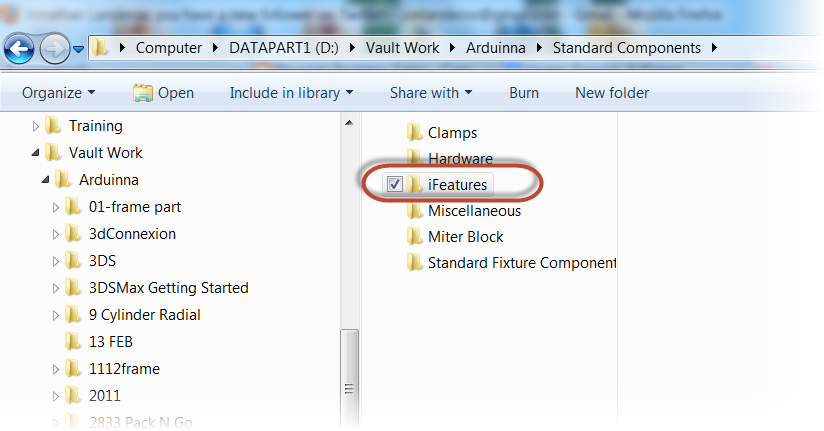The height and width of the screenshot is (431, 824).
Task: Click the Hardware folder icon
Action: (416, 158)
